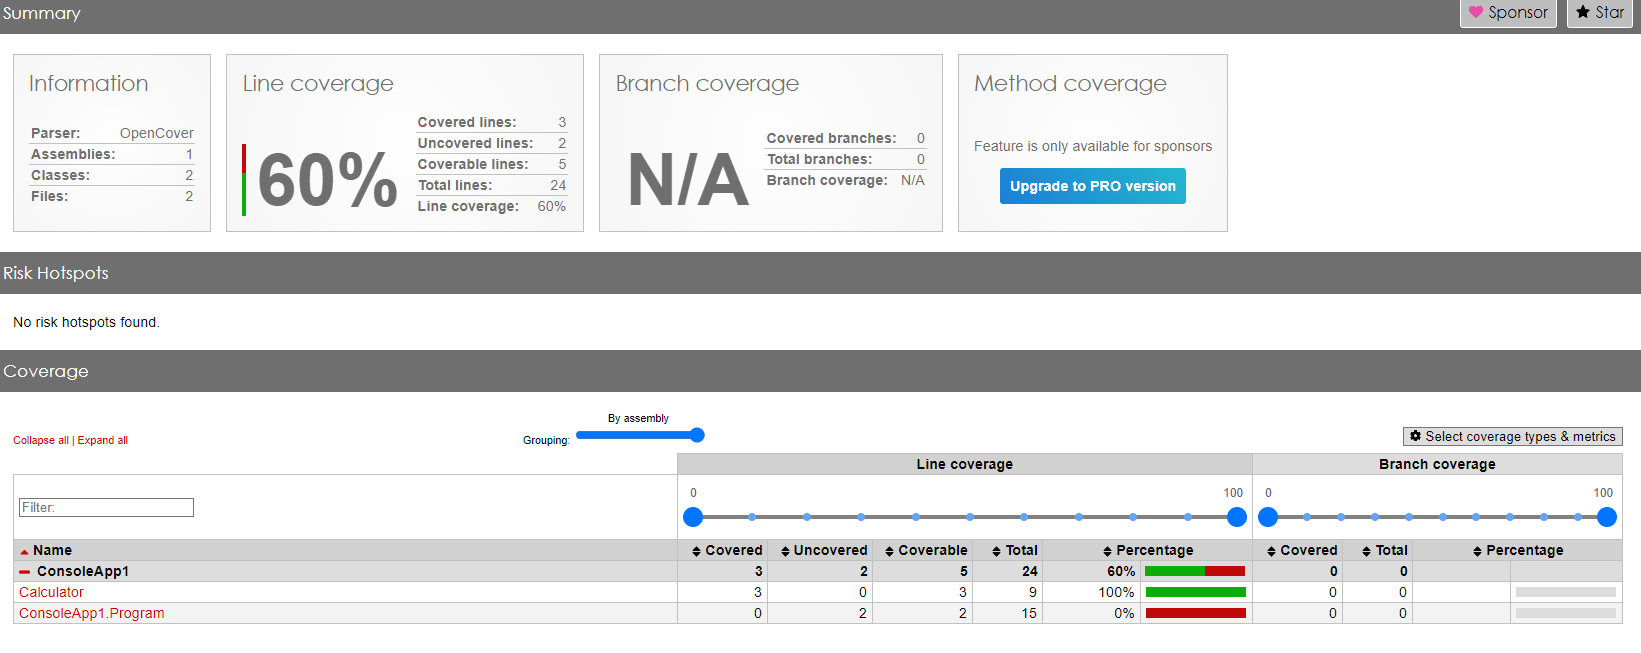This screenshot has height=653, width=1641.
Task: Click the Collapse all link
Action: click(41, 440)
